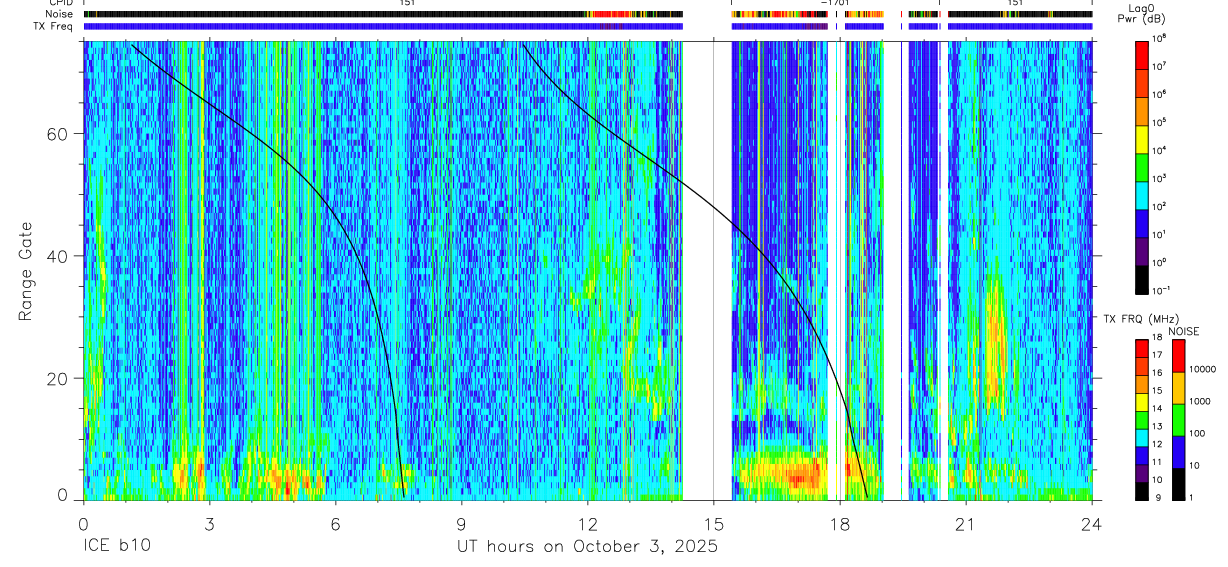Click x-axis tick label '24'

[1091, 523]
